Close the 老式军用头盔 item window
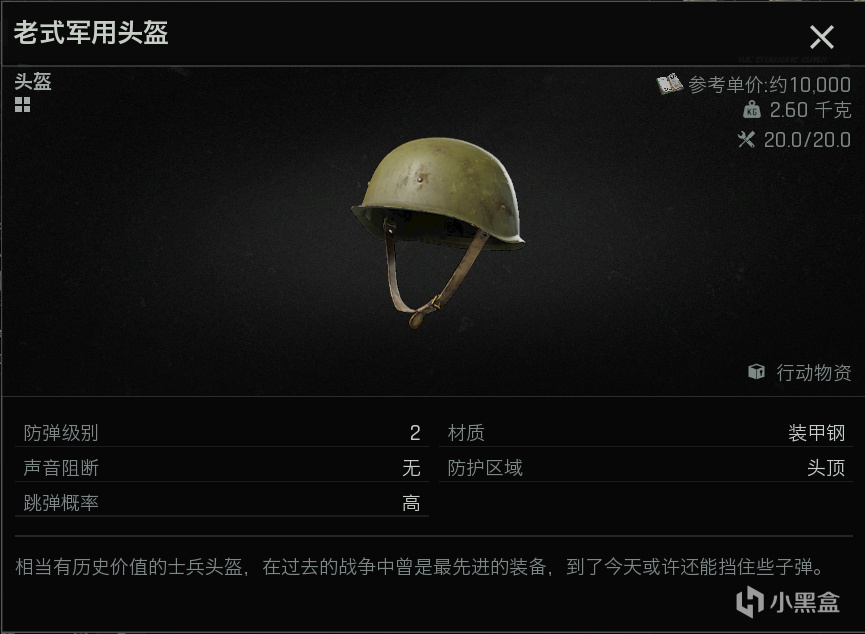865x634 pixels. coord(821,37)
